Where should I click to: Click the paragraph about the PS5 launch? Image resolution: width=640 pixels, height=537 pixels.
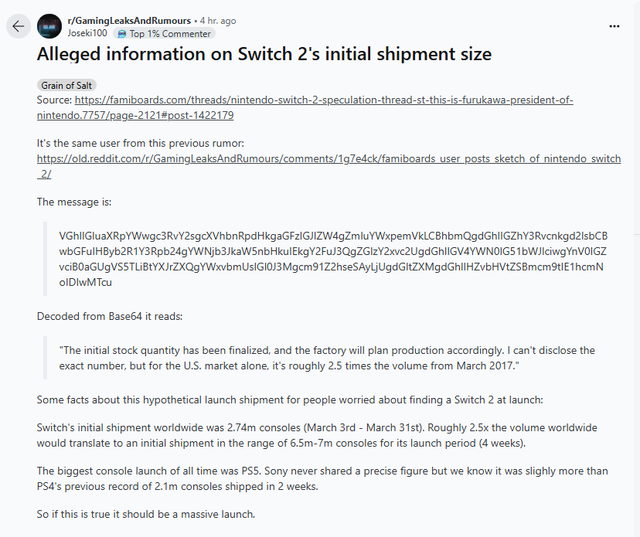[x=322, y=479]
